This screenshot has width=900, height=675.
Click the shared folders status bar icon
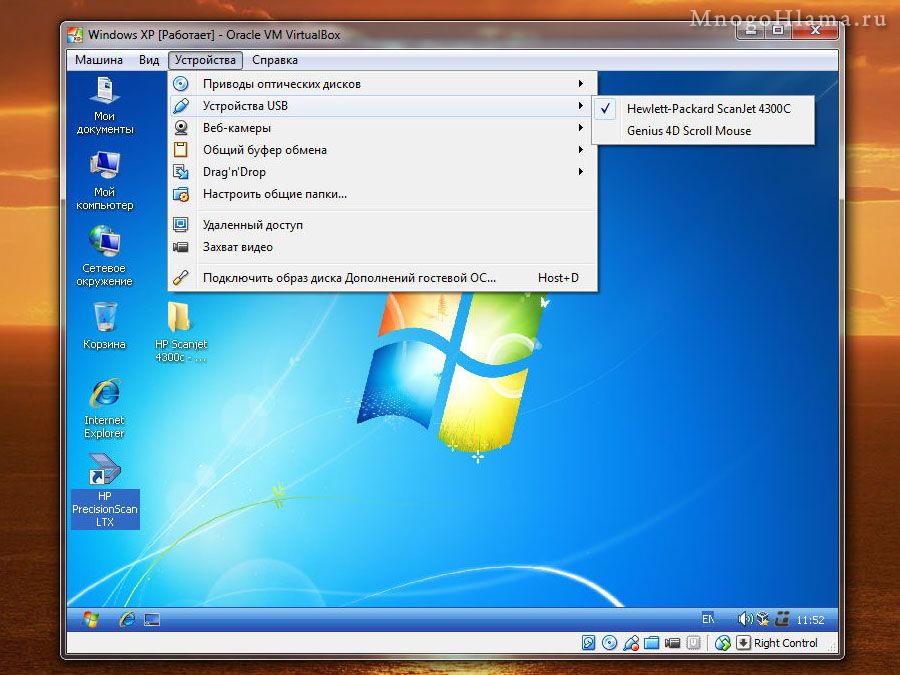click(651, 643)
